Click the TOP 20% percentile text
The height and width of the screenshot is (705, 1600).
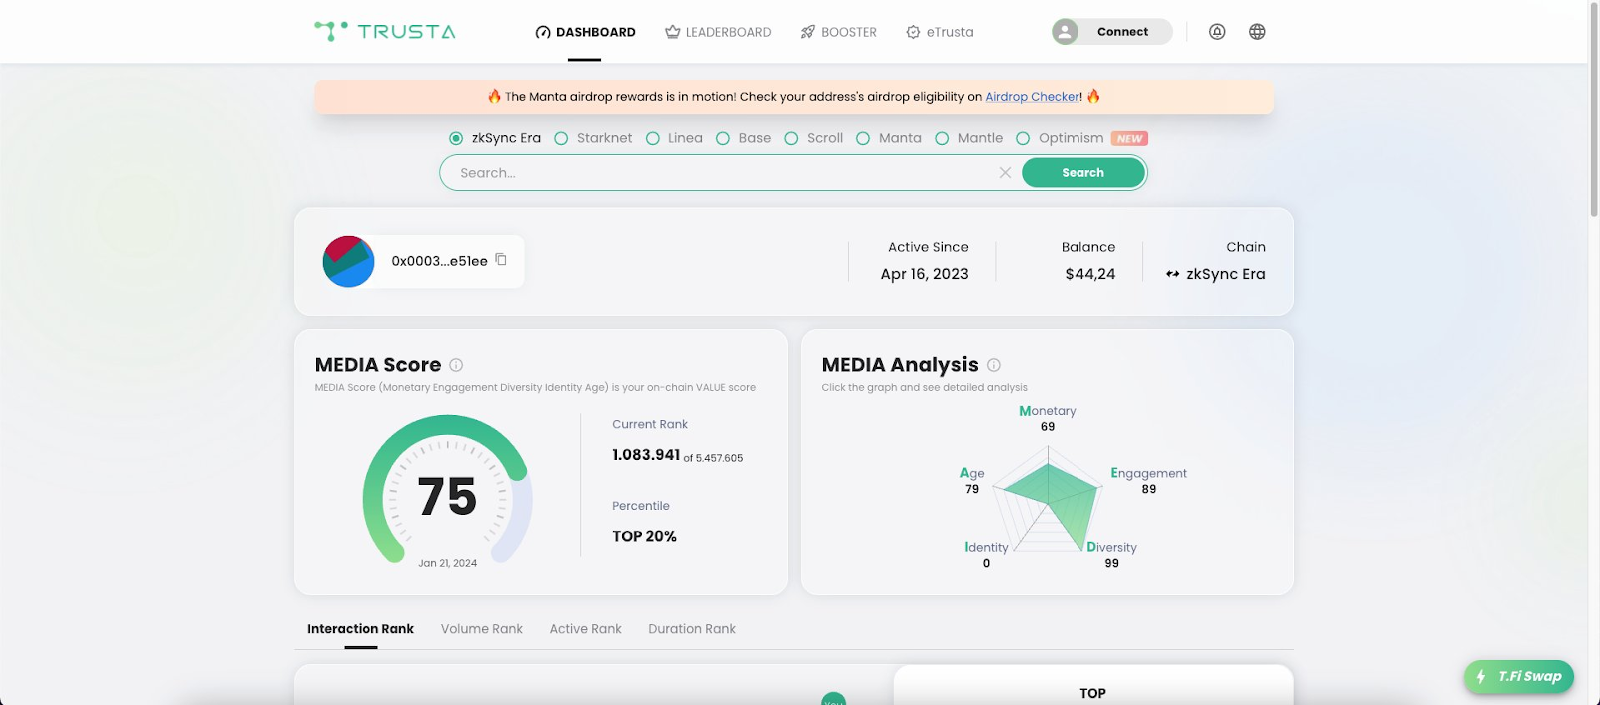[x=645, y=536]
